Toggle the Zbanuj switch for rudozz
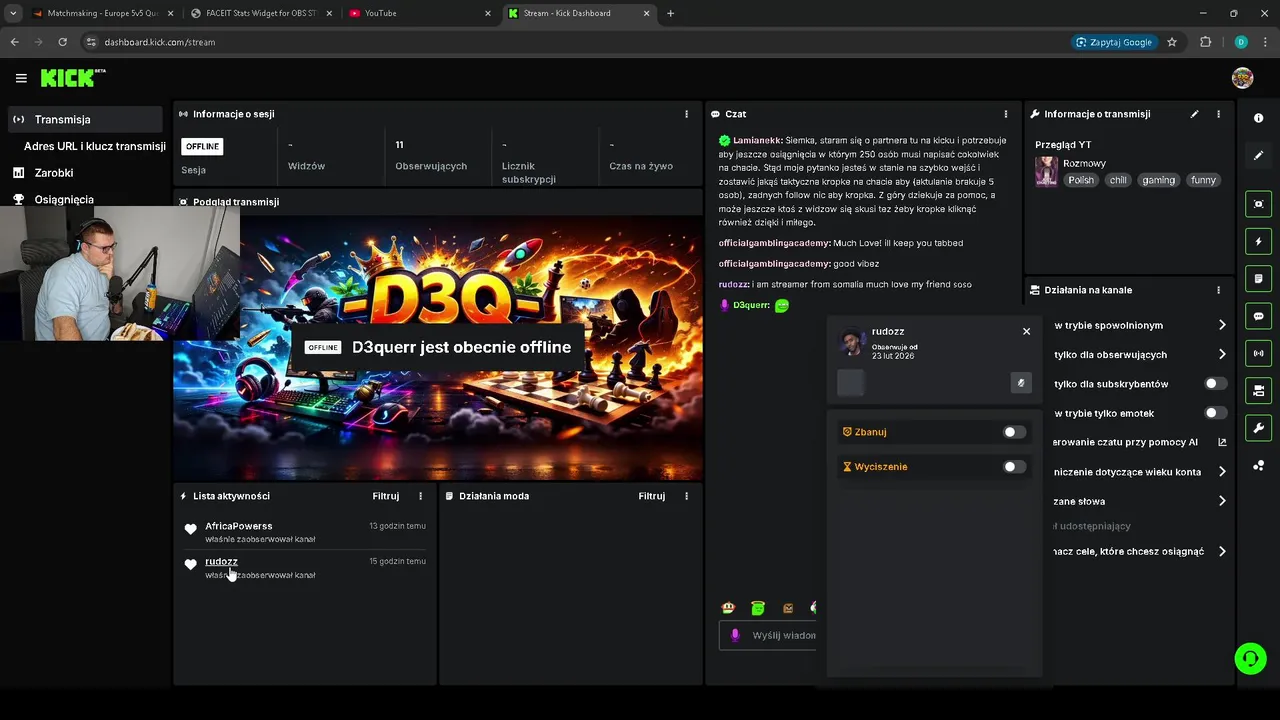 click(x=1014, y=432)
